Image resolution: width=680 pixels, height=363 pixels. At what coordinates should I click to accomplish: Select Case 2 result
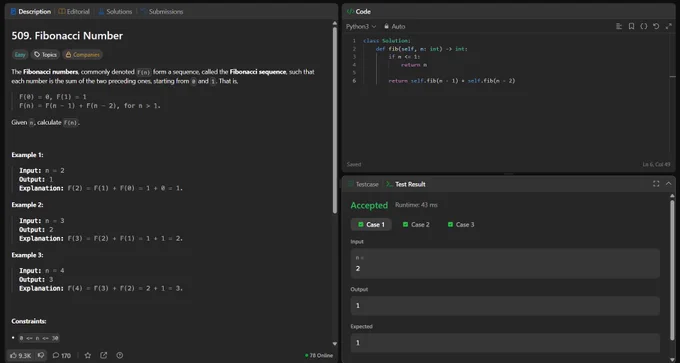pos(416,225)
